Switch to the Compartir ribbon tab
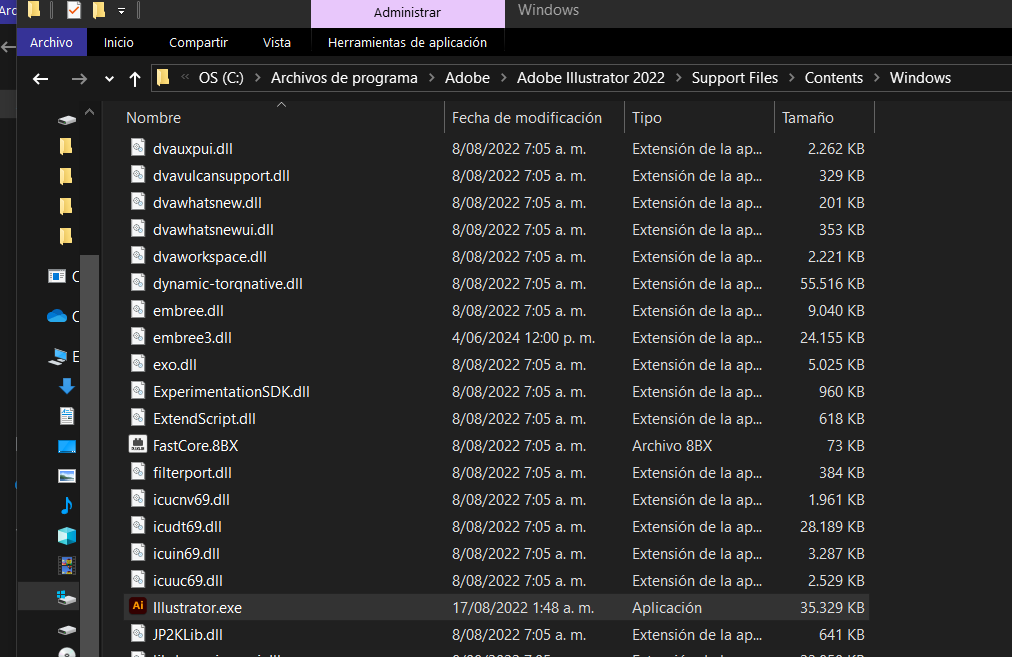The width and height of the screenshot is (1012, 657). point(198,43)
